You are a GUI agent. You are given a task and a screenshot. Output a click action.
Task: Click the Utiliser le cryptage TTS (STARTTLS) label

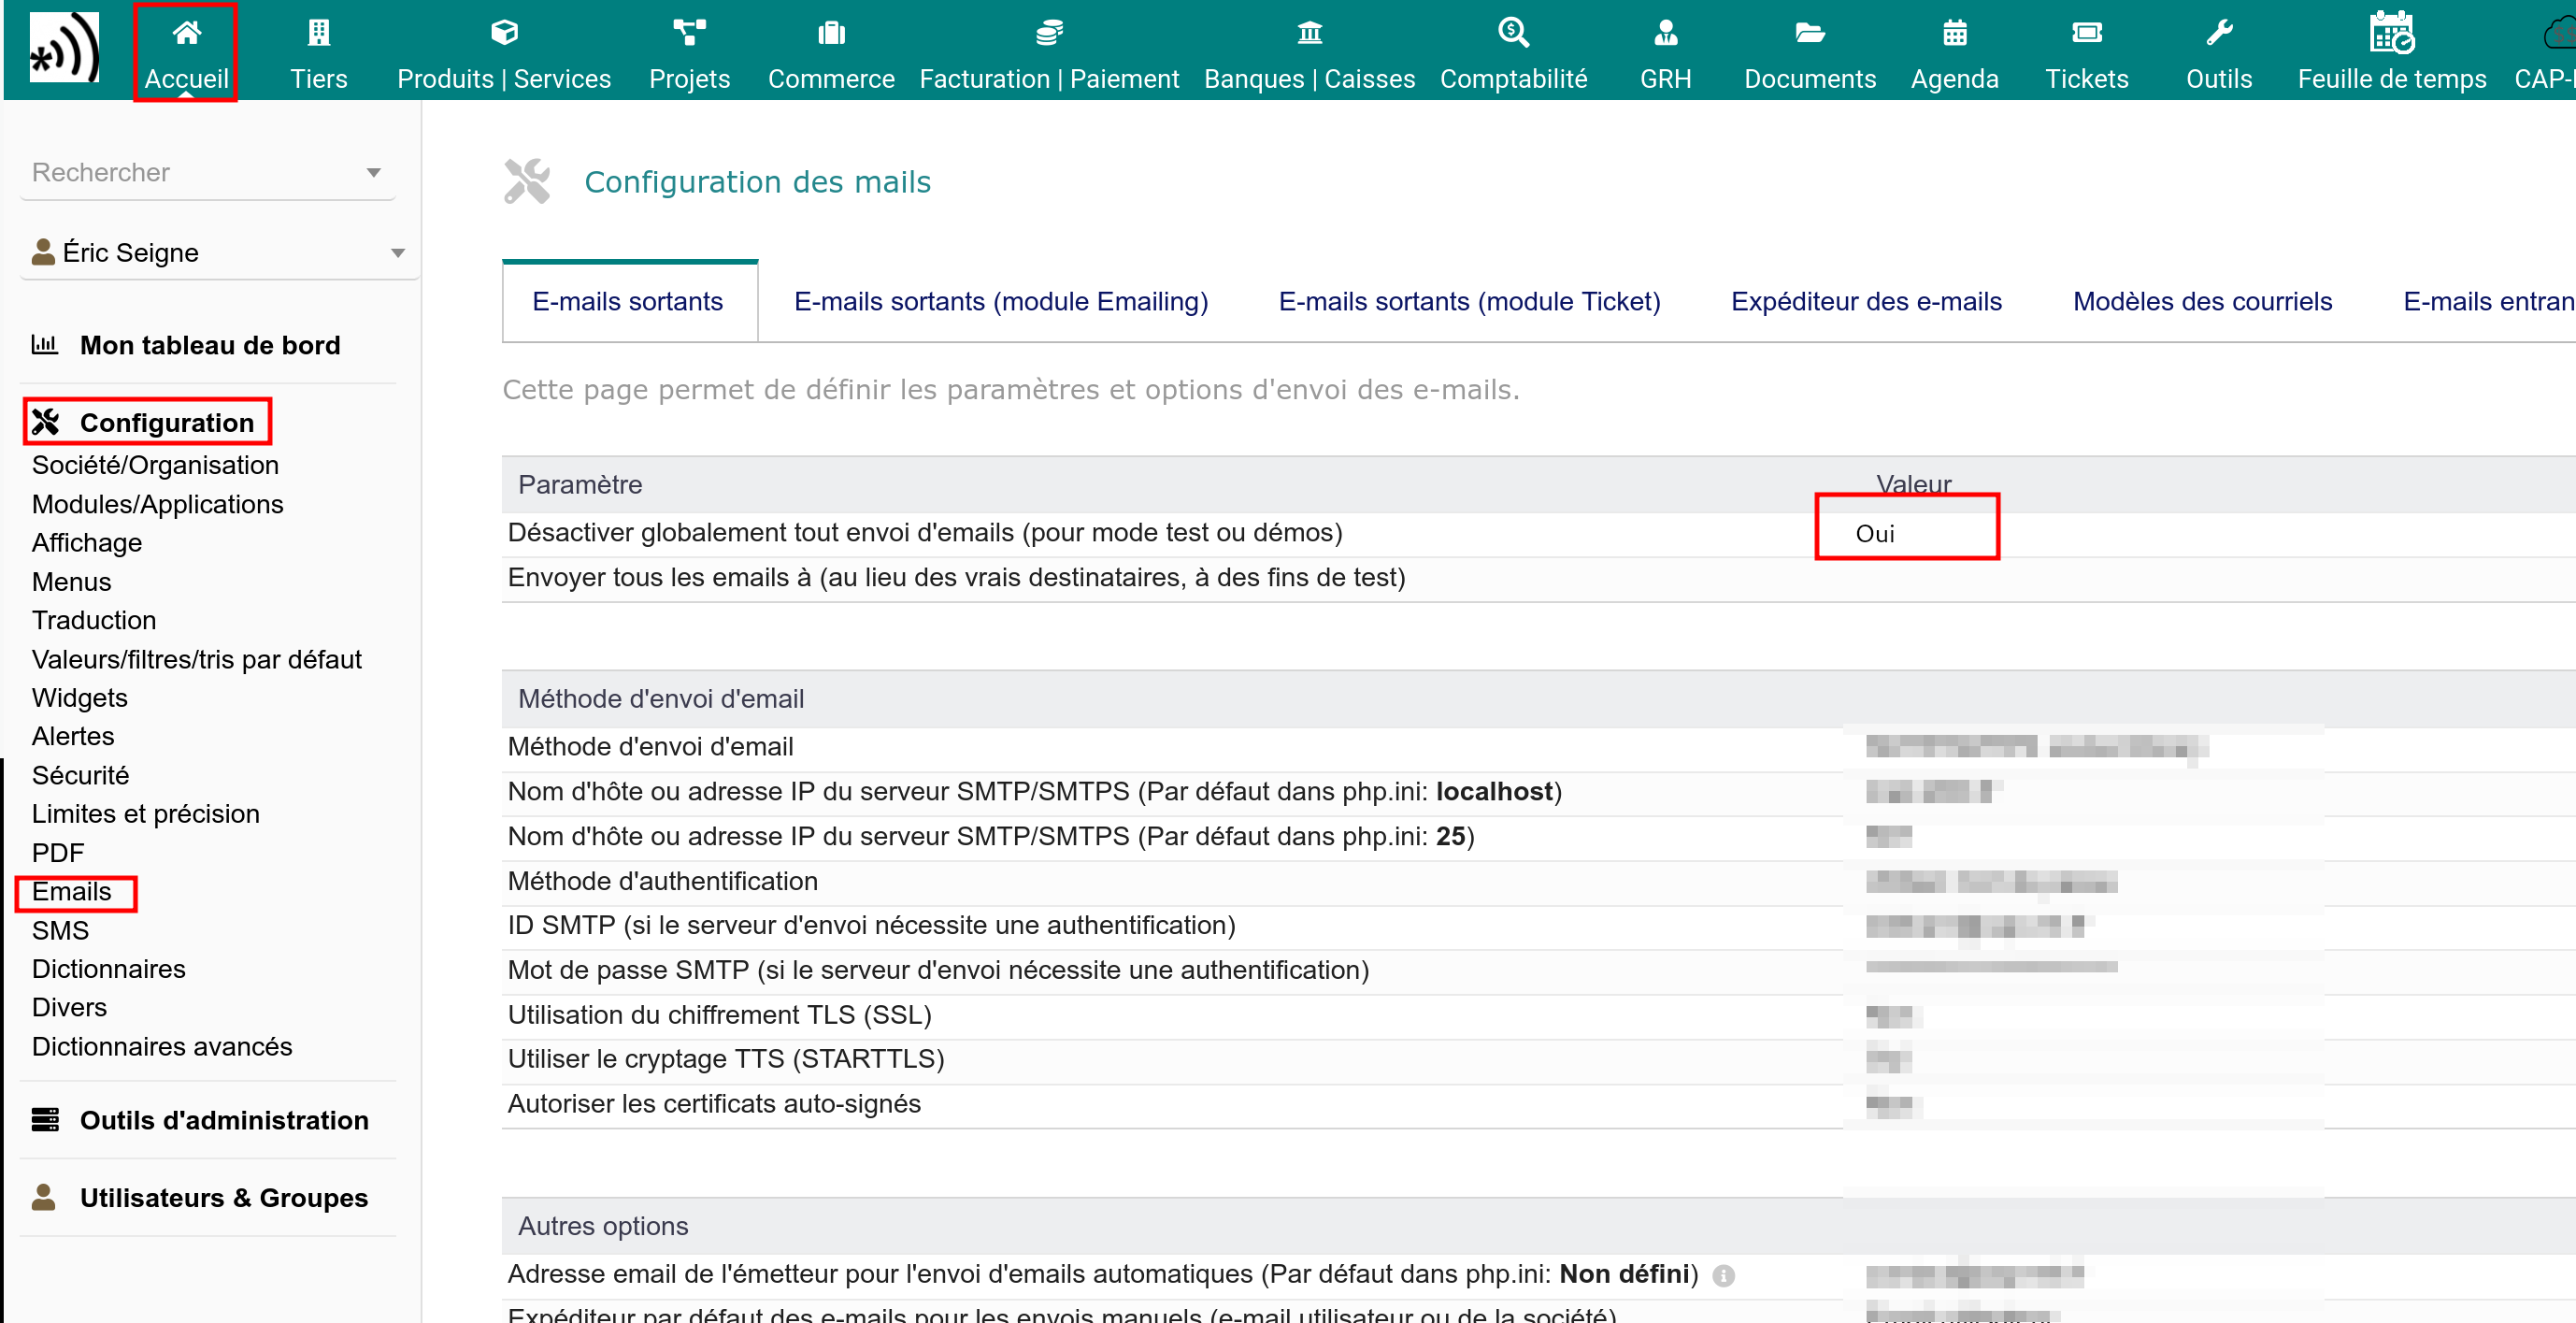pyautogui.click(x=726, y=1059)
